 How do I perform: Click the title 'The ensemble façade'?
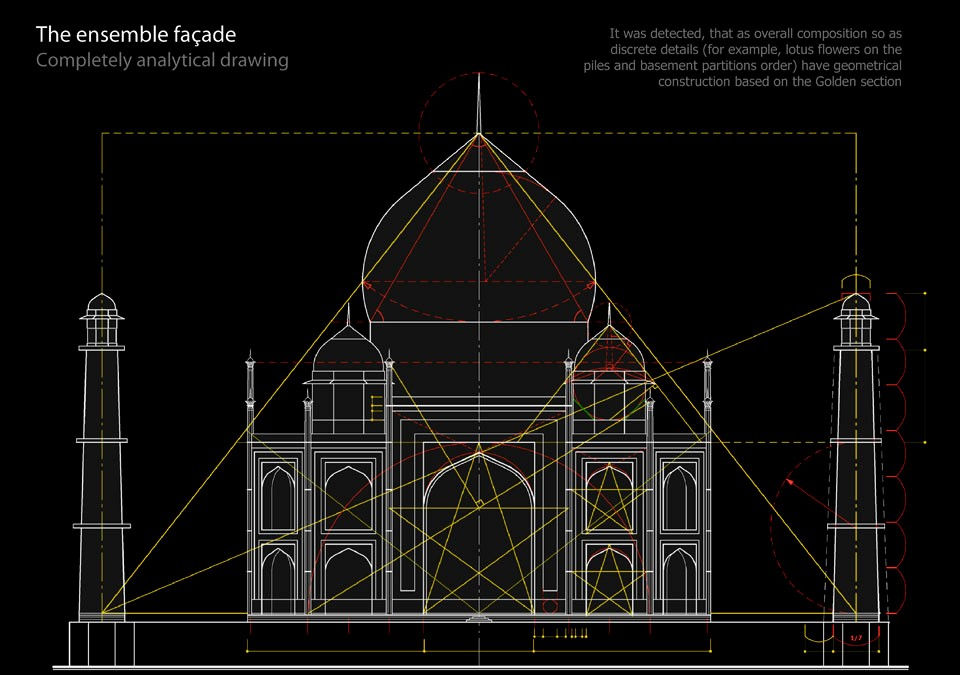(x=136, y=33)
